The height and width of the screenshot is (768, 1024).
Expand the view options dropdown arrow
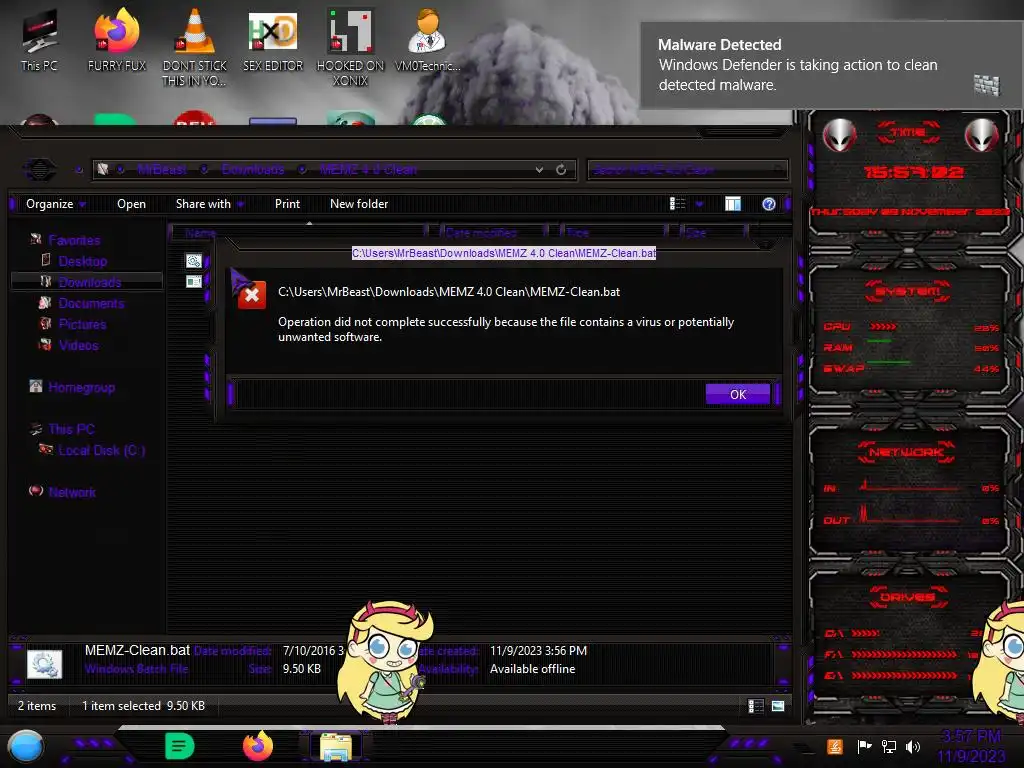point(699,204)
